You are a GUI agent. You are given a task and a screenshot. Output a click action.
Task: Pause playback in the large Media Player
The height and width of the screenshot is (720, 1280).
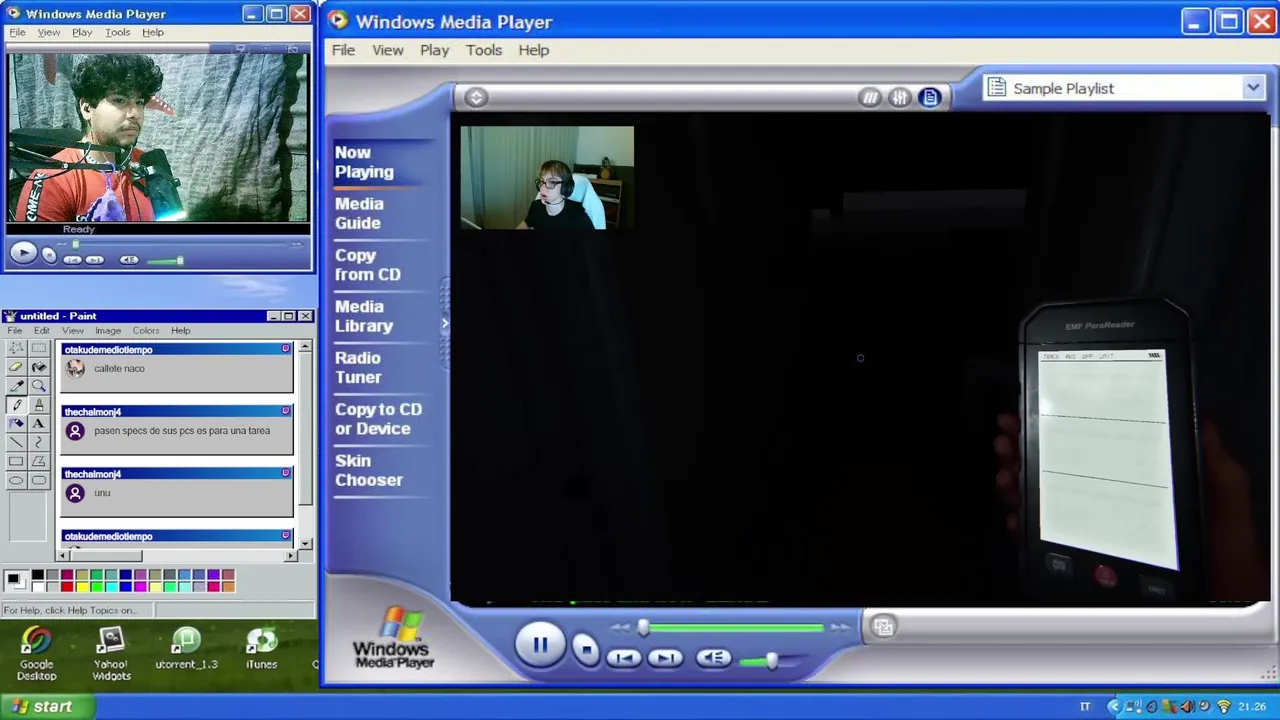539,645
